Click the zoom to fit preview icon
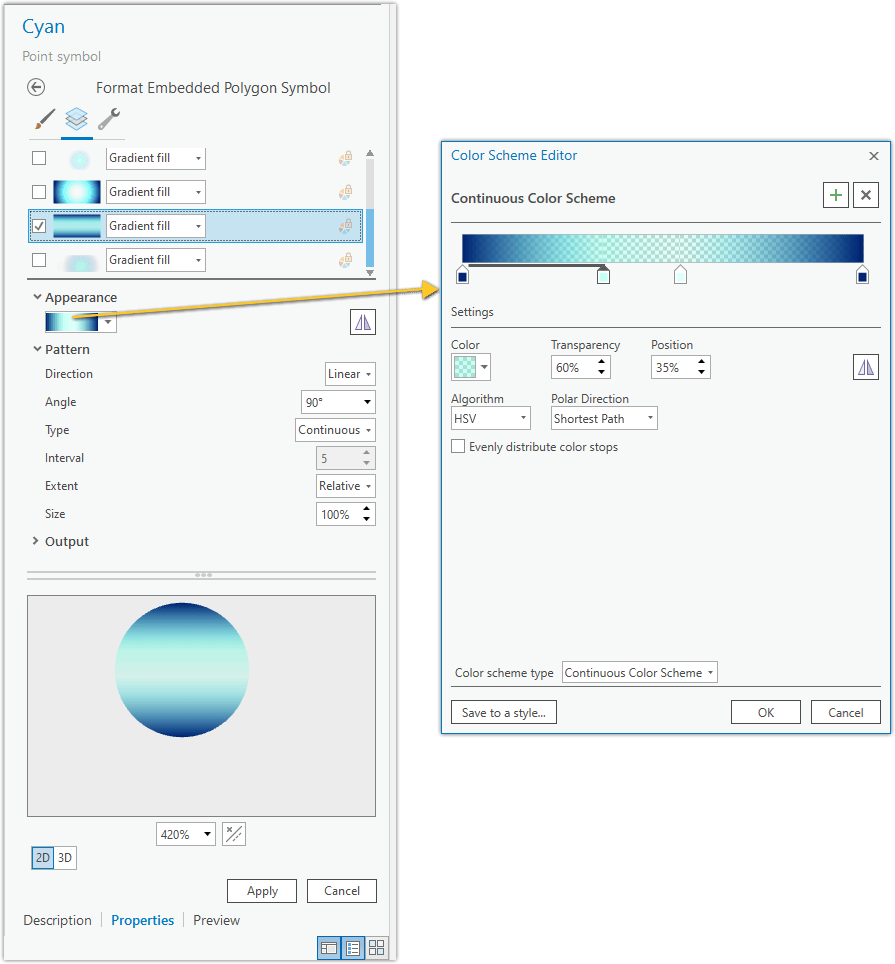895x964 pixels. click(x=234, y=834)
